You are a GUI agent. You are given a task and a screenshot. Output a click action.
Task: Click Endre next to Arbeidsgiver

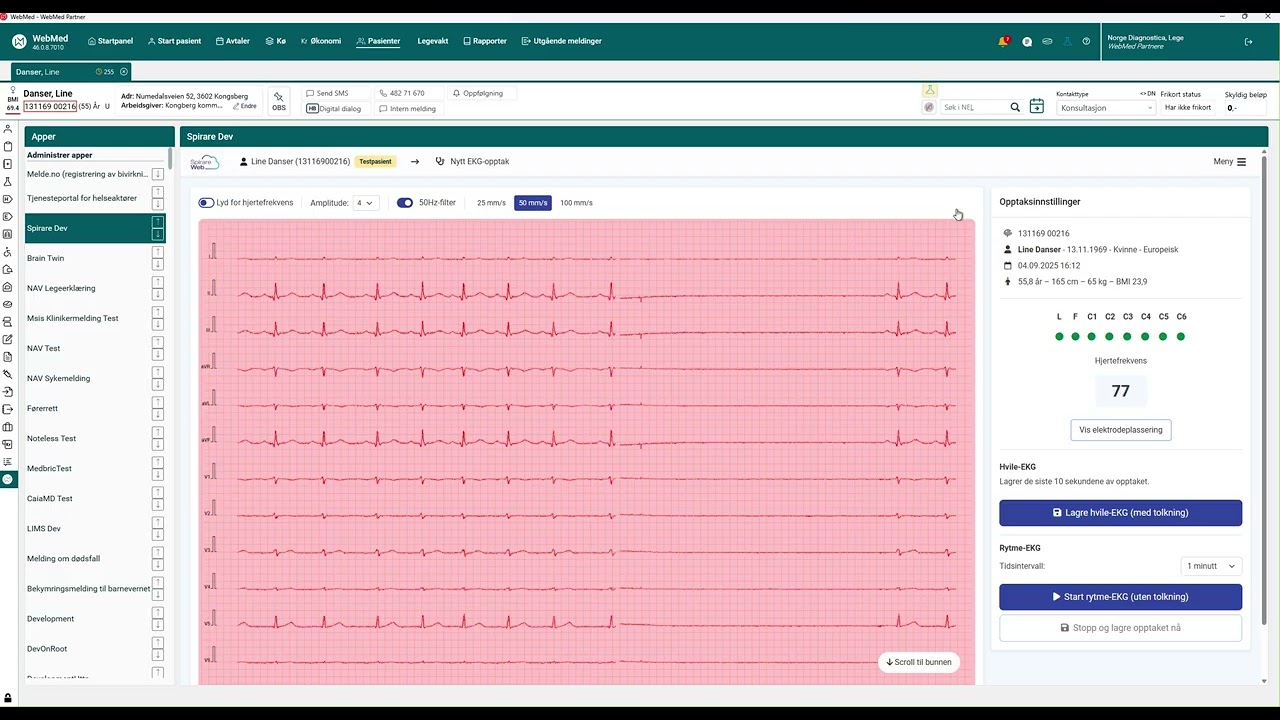[x=245, y=106]
